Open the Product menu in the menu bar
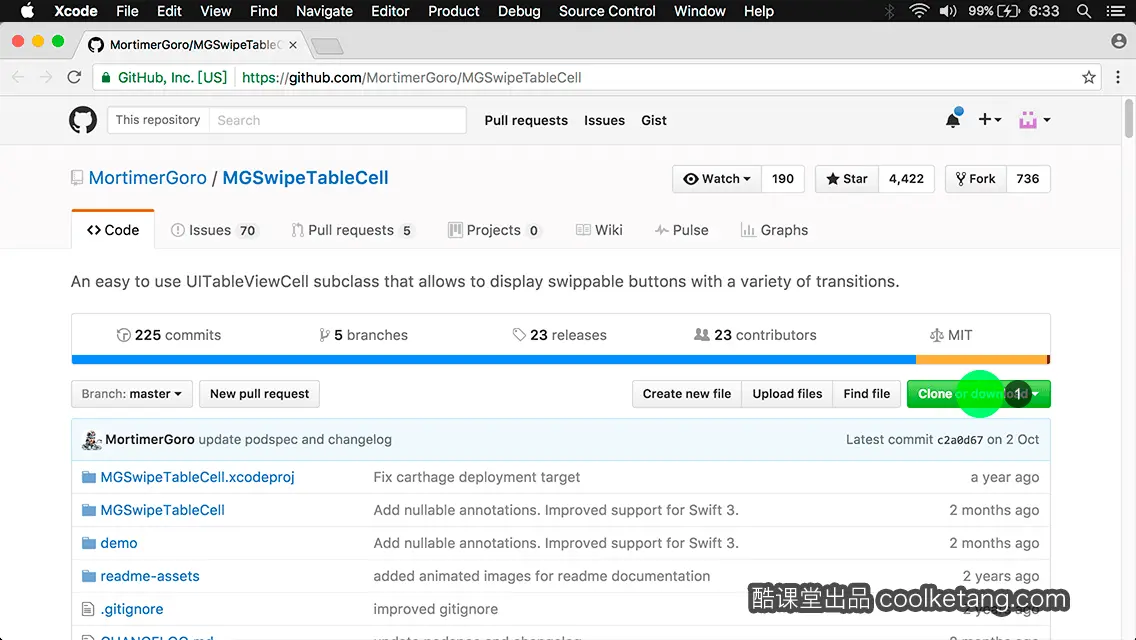Screen dimensions: 1136x640 pyautogui.click(x=454, y=11)
